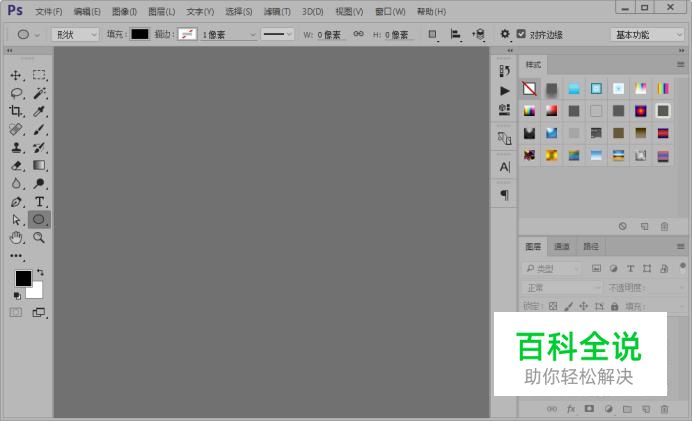Swap foreground and background colors
This screenshot has height=421, width=692.
coord(41,272)
